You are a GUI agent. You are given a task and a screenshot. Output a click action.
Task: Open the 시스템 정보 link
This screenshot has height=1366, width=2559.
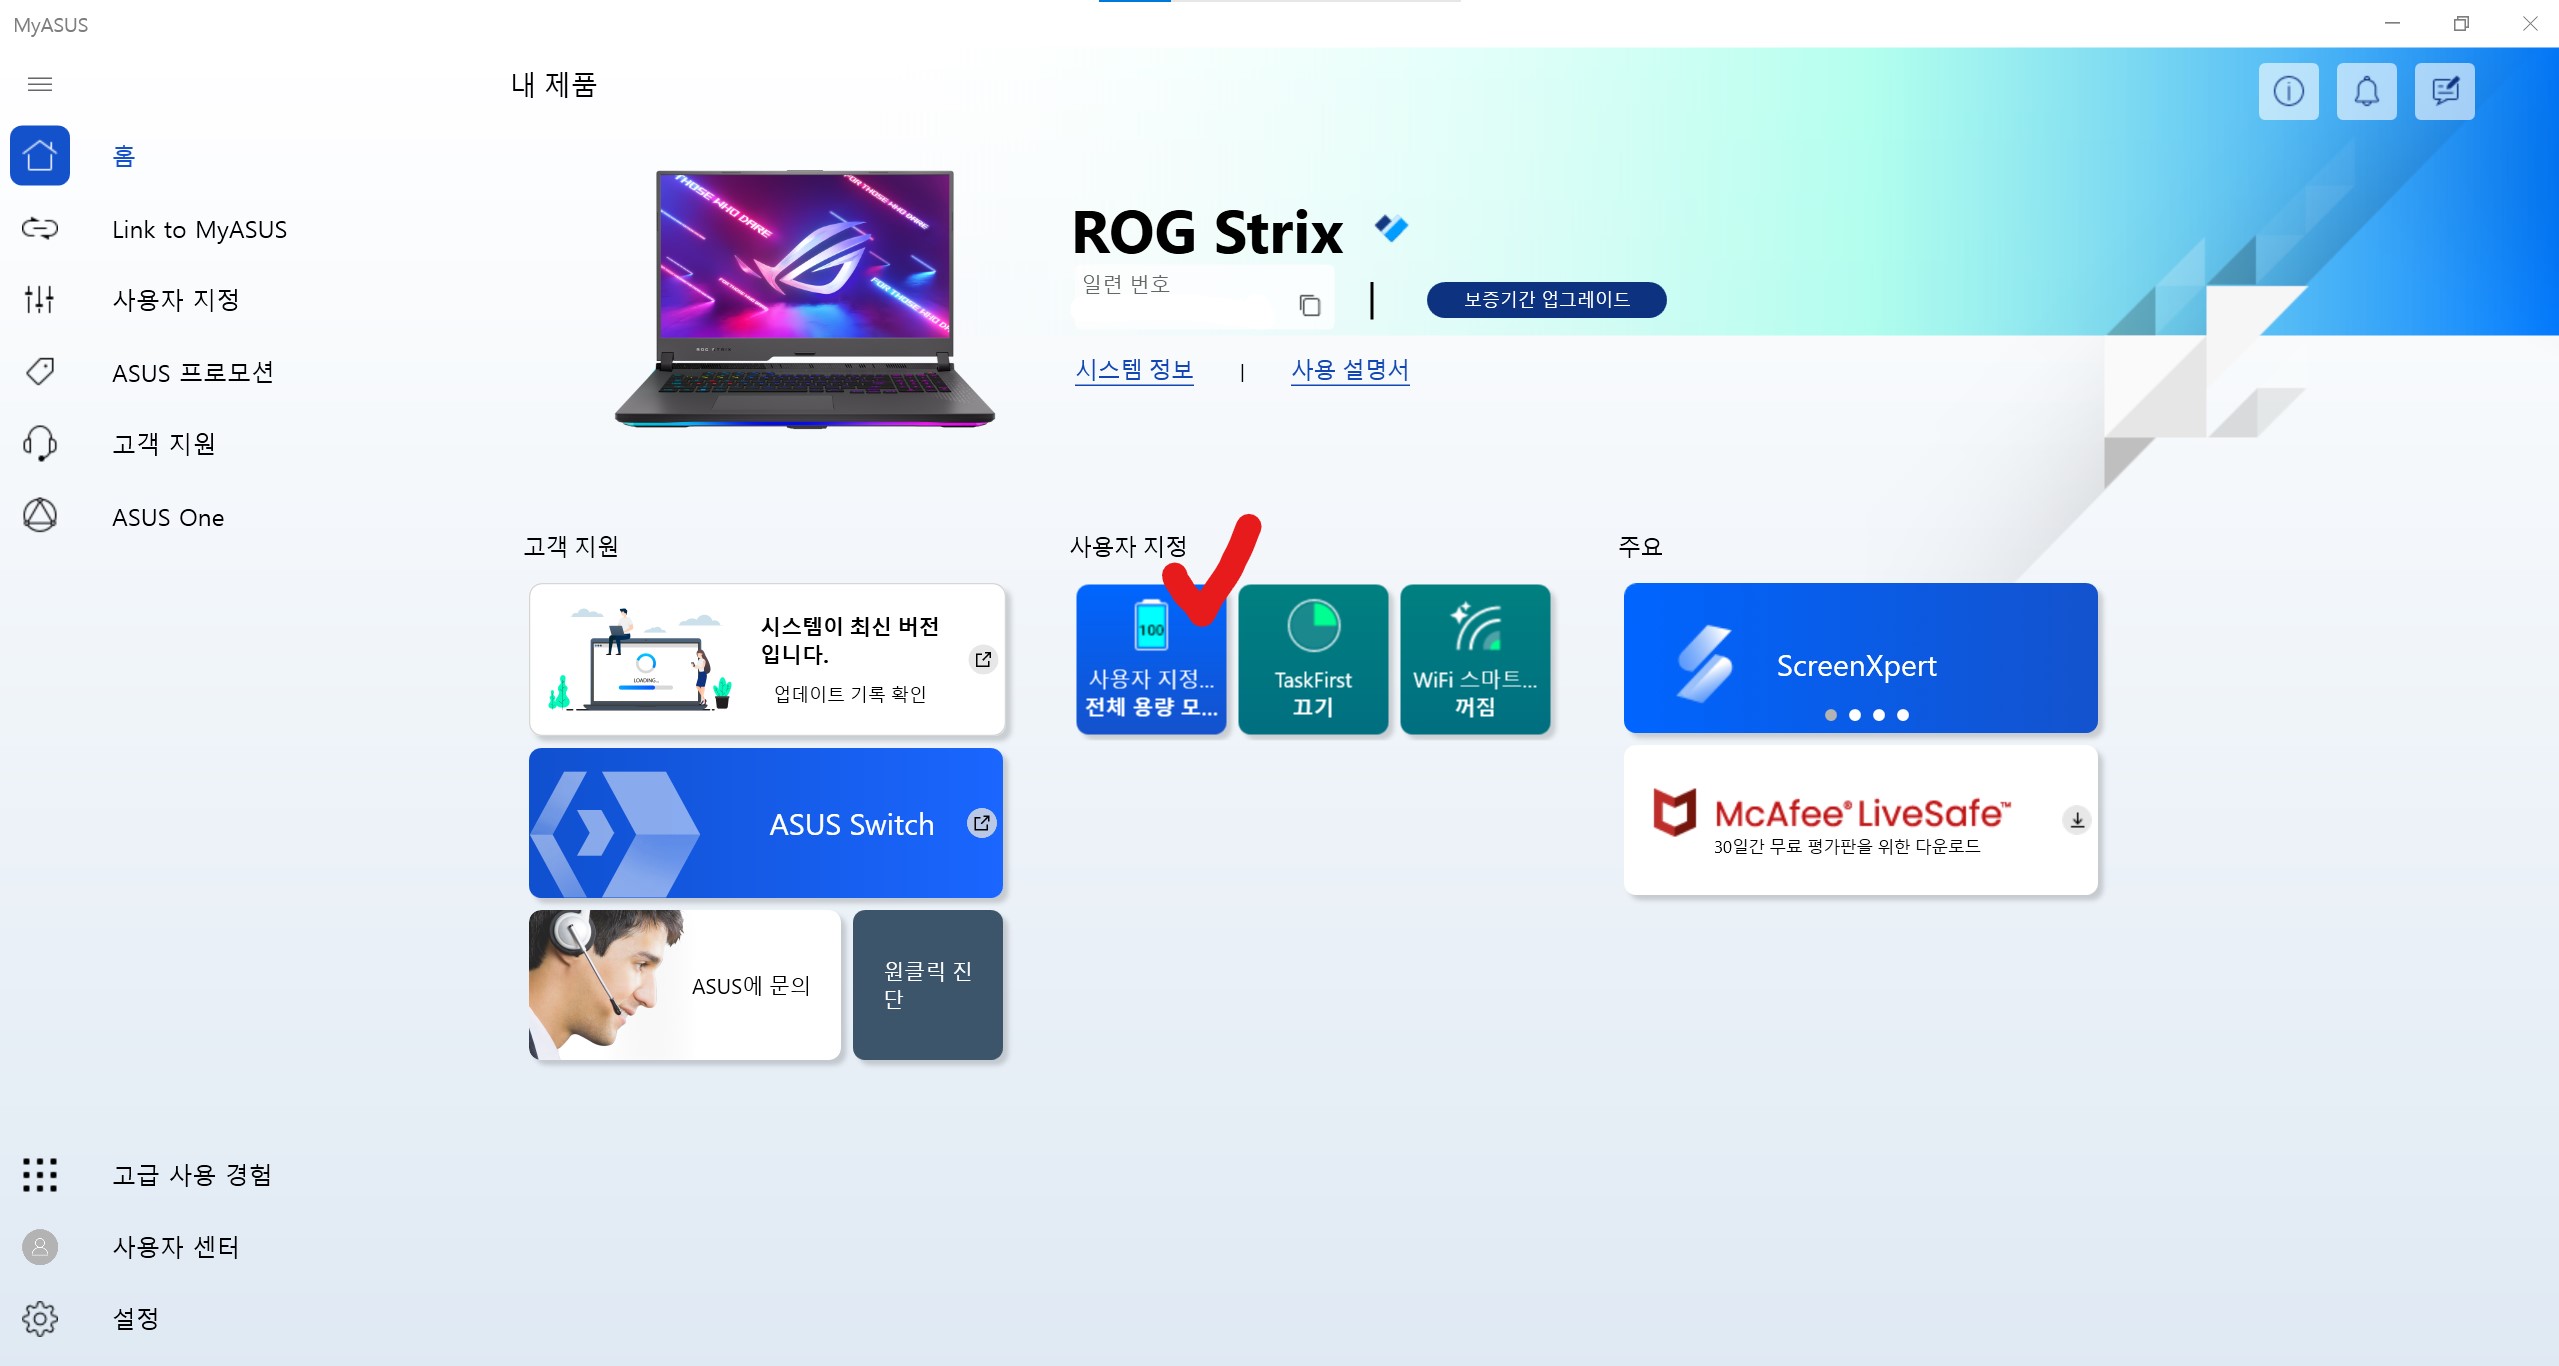click(x=1134, y=371)
